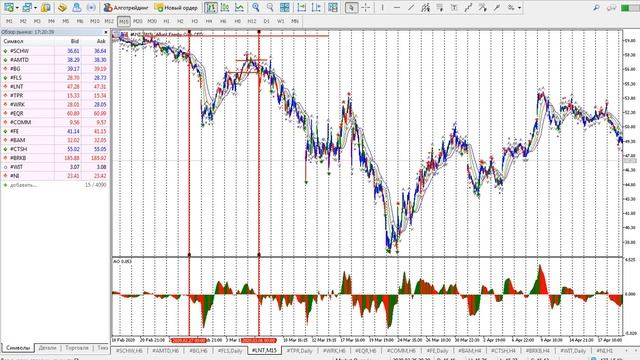The width and height of the screenshot is (640, 360).
Task: Sort by the Bid column header
Action: (x=75, y=41)
